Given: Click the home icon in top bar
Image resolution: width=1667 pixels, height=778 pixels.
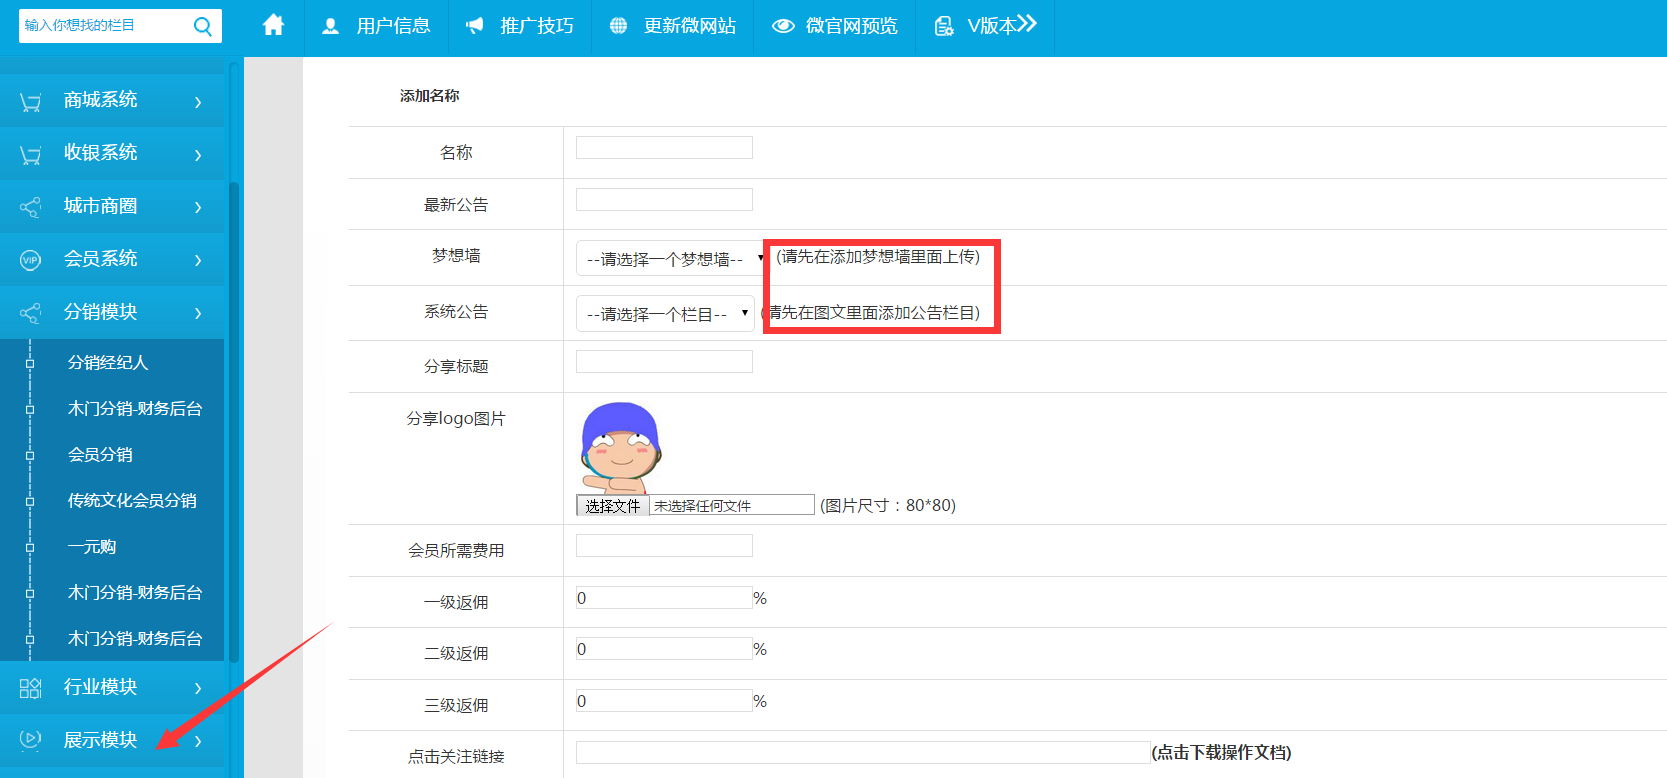Looking at the screenshot, I should [273, 25].
